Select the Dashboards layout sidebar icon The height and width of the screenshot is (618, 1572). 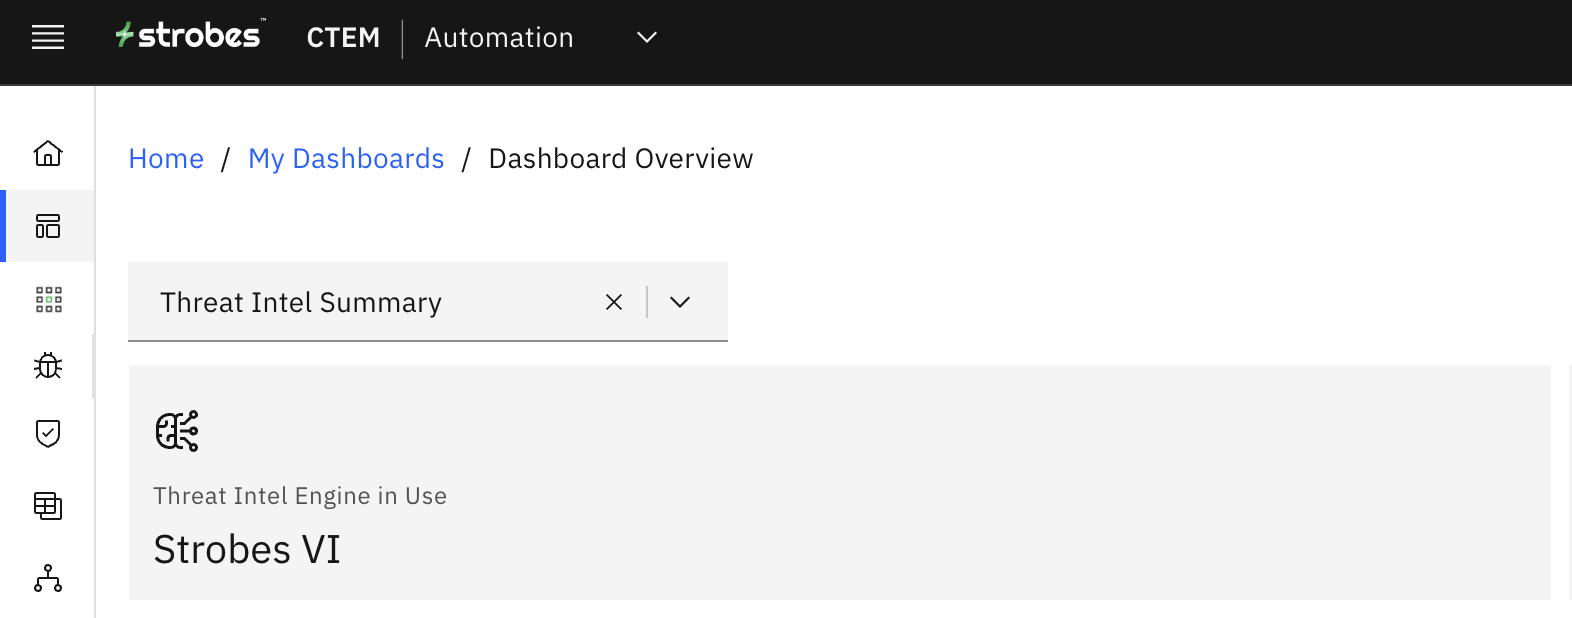48,226
